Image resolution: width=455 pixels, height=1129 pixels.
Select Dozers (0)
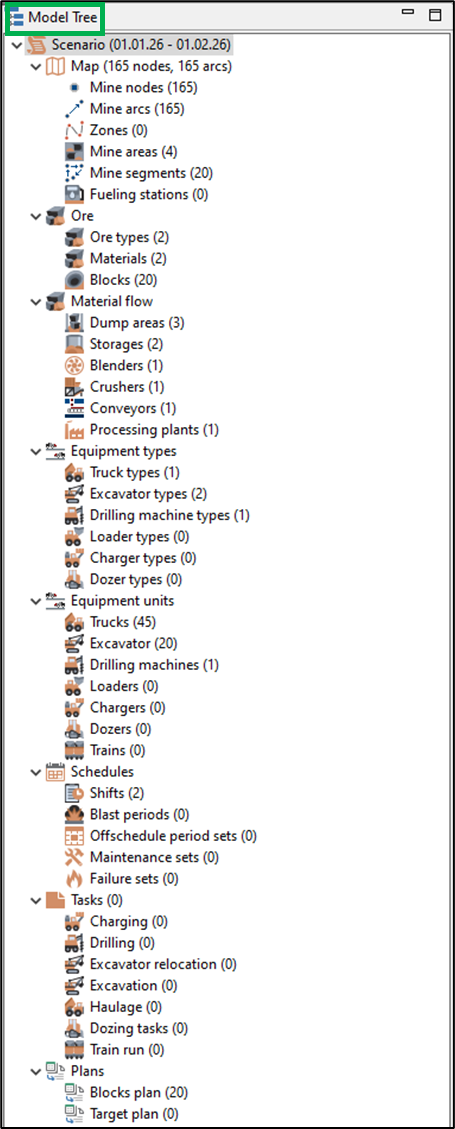coord(121,729)
